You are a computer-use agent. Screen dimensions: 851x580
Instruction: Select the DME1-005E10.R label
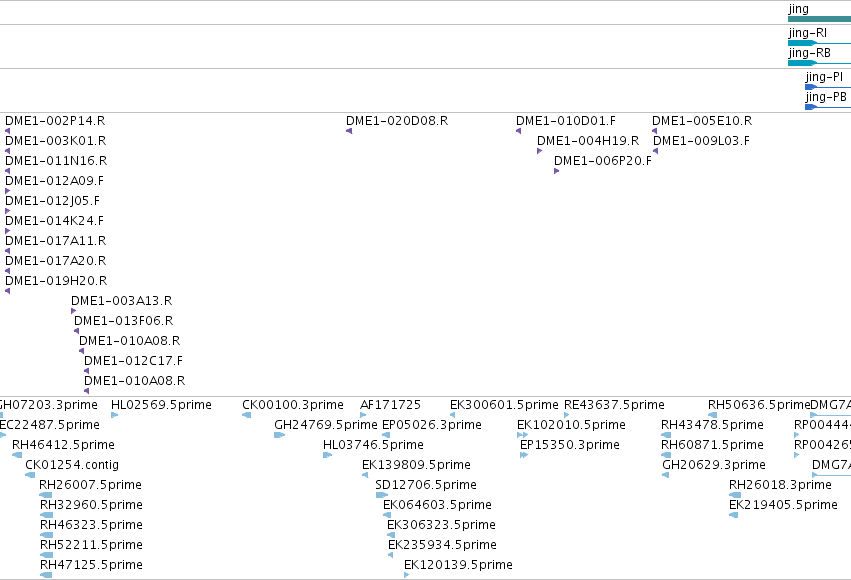(x=702, y=121)
